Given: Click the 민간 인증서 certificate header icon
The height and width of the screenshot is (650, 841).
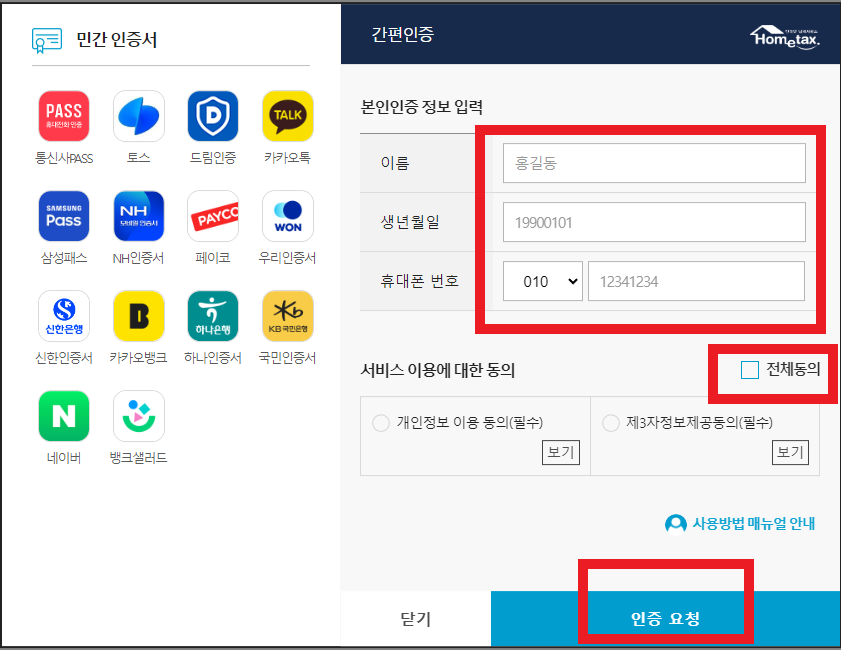Looking at the screenshot, I should click(x=47, y=40).
